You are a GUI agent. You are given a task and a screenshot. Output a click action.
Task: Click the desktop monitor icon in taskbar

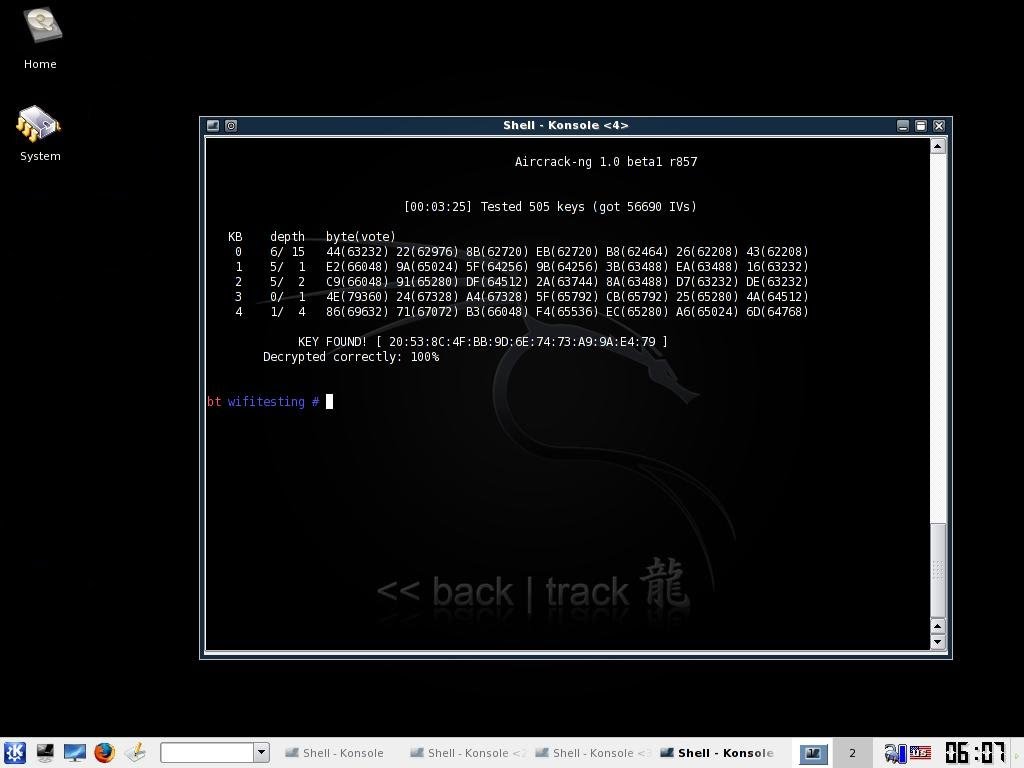75,752
